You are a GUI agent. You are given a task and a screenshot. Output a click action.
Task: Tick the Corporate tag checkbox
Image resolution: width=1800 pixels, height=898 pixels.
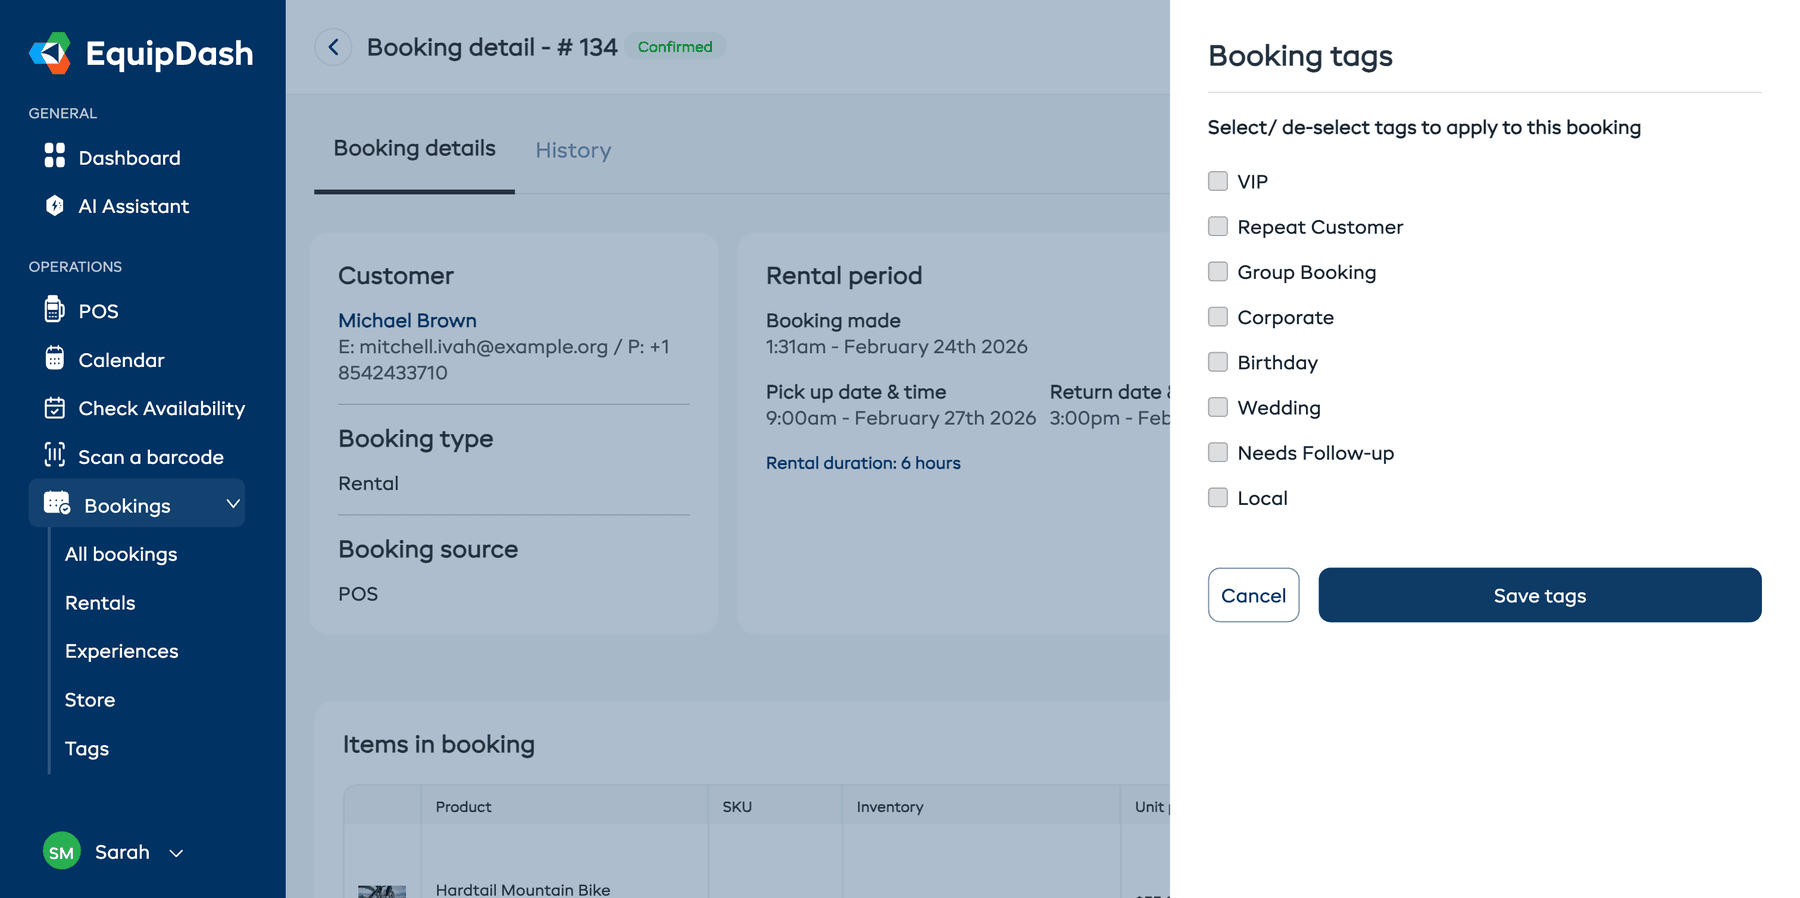point(1217,316)
